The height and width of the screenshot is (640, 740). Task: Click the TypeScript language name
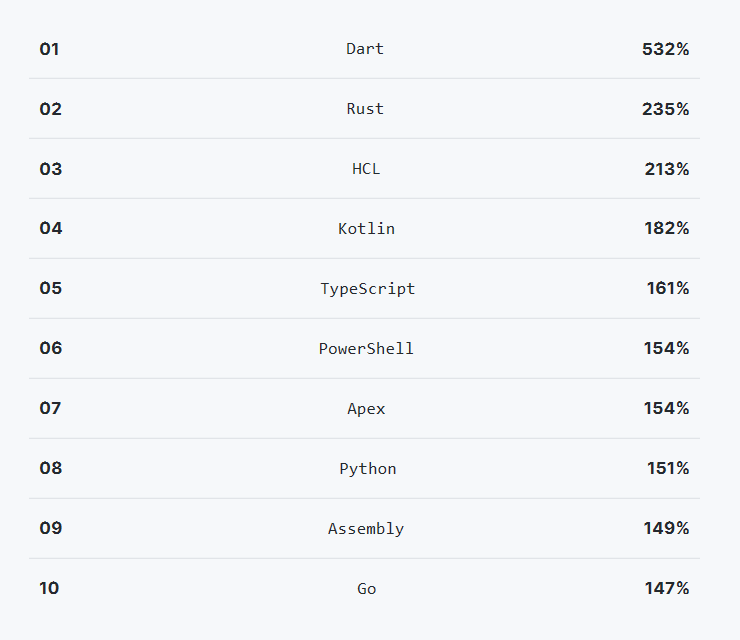368,289
